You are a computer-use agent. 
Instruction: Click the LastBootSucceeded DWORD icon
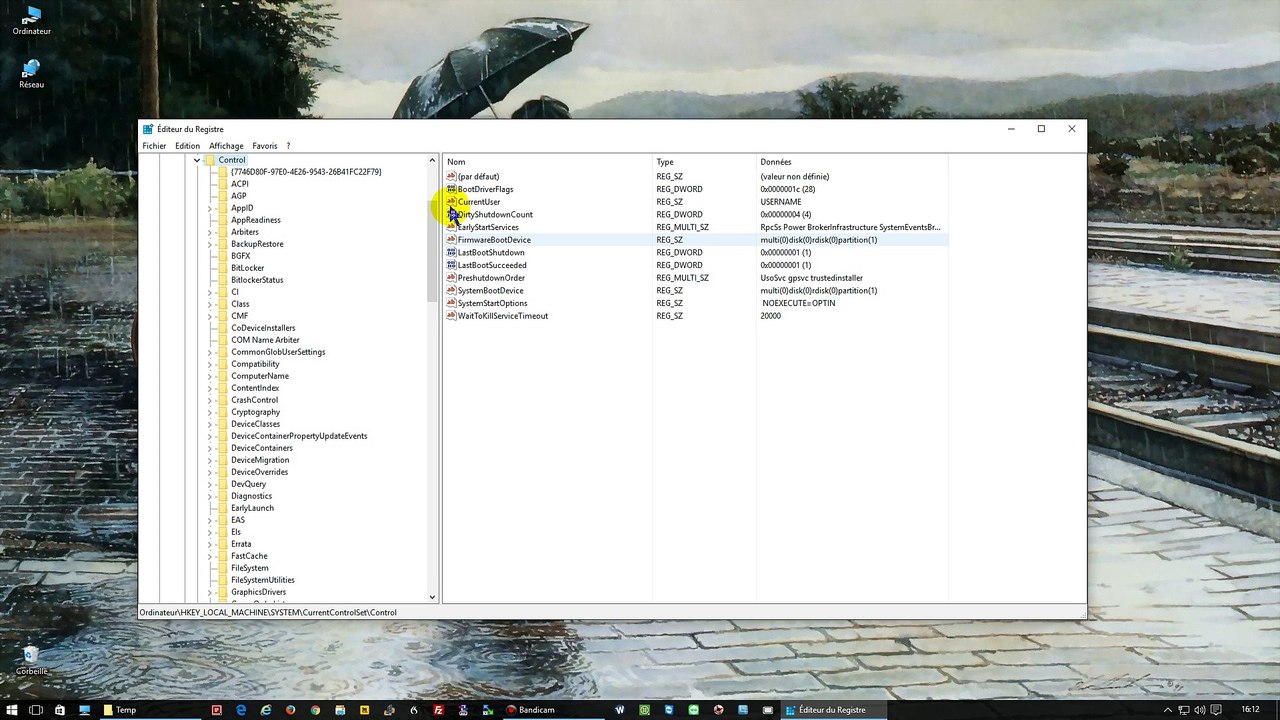[x=451, y=265]
